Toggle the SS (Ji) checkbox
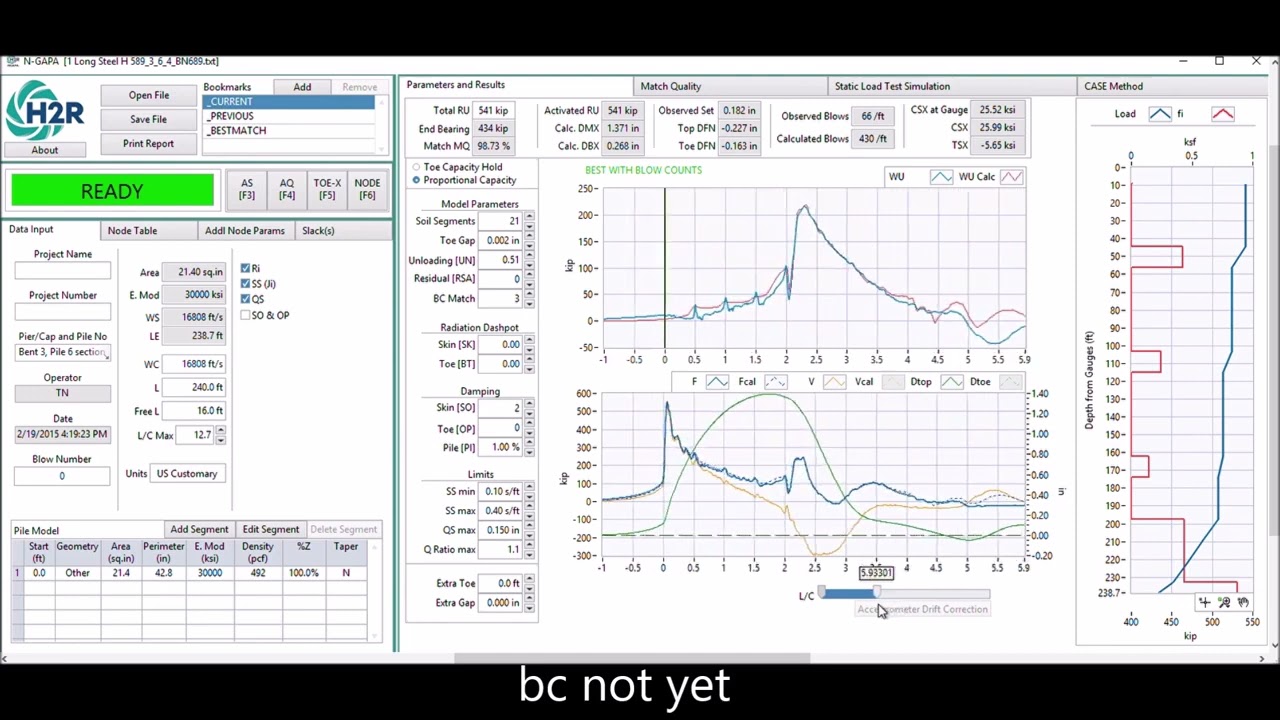 (245, 284)
